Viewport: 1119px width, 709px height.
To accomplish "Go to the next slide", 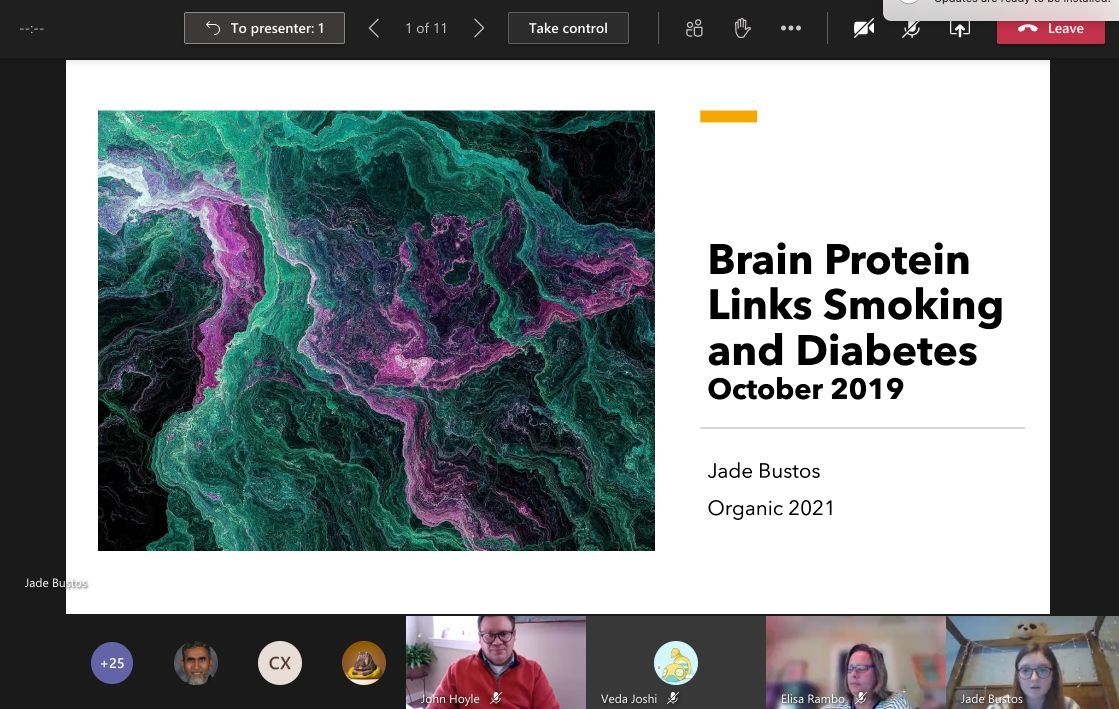I will (479, 29).
